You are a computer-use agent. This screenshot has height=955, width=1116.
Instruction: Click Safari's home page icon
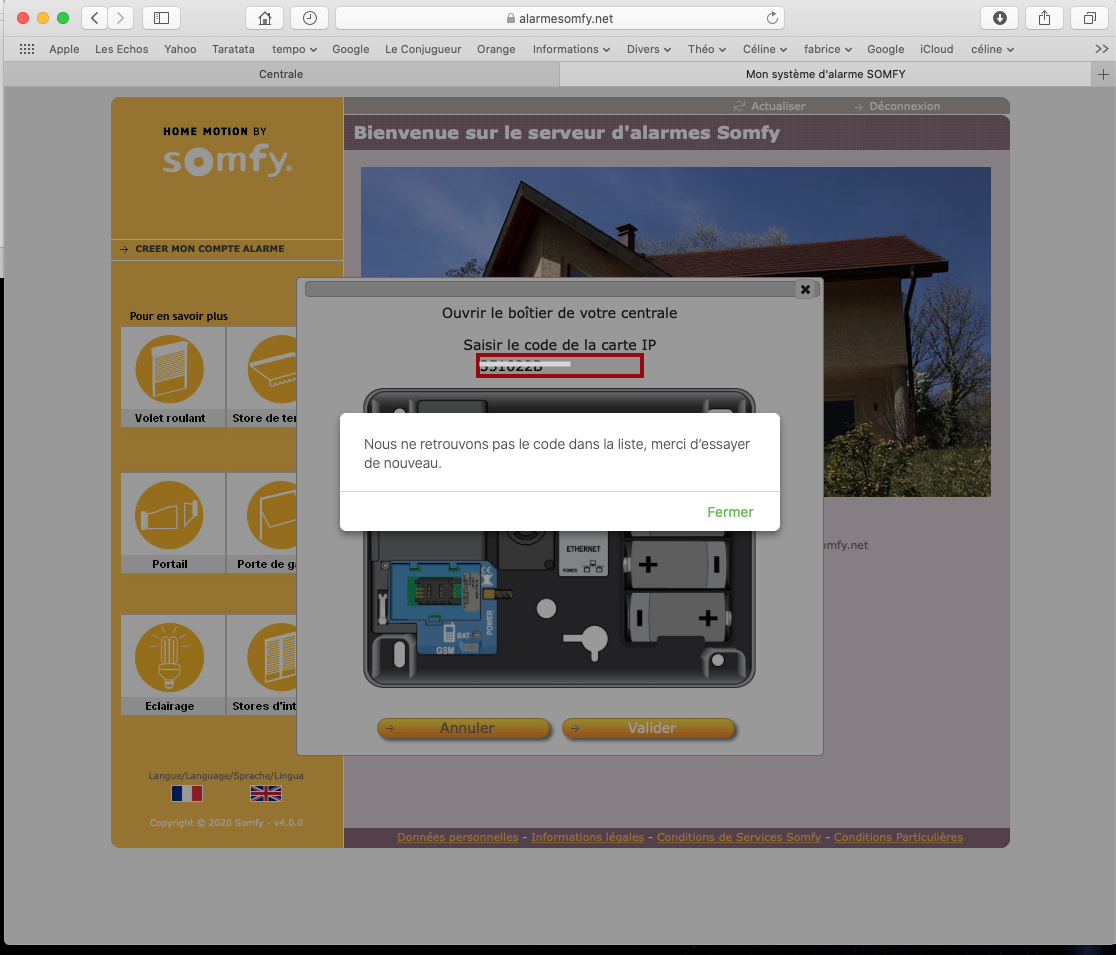point(264,18)
